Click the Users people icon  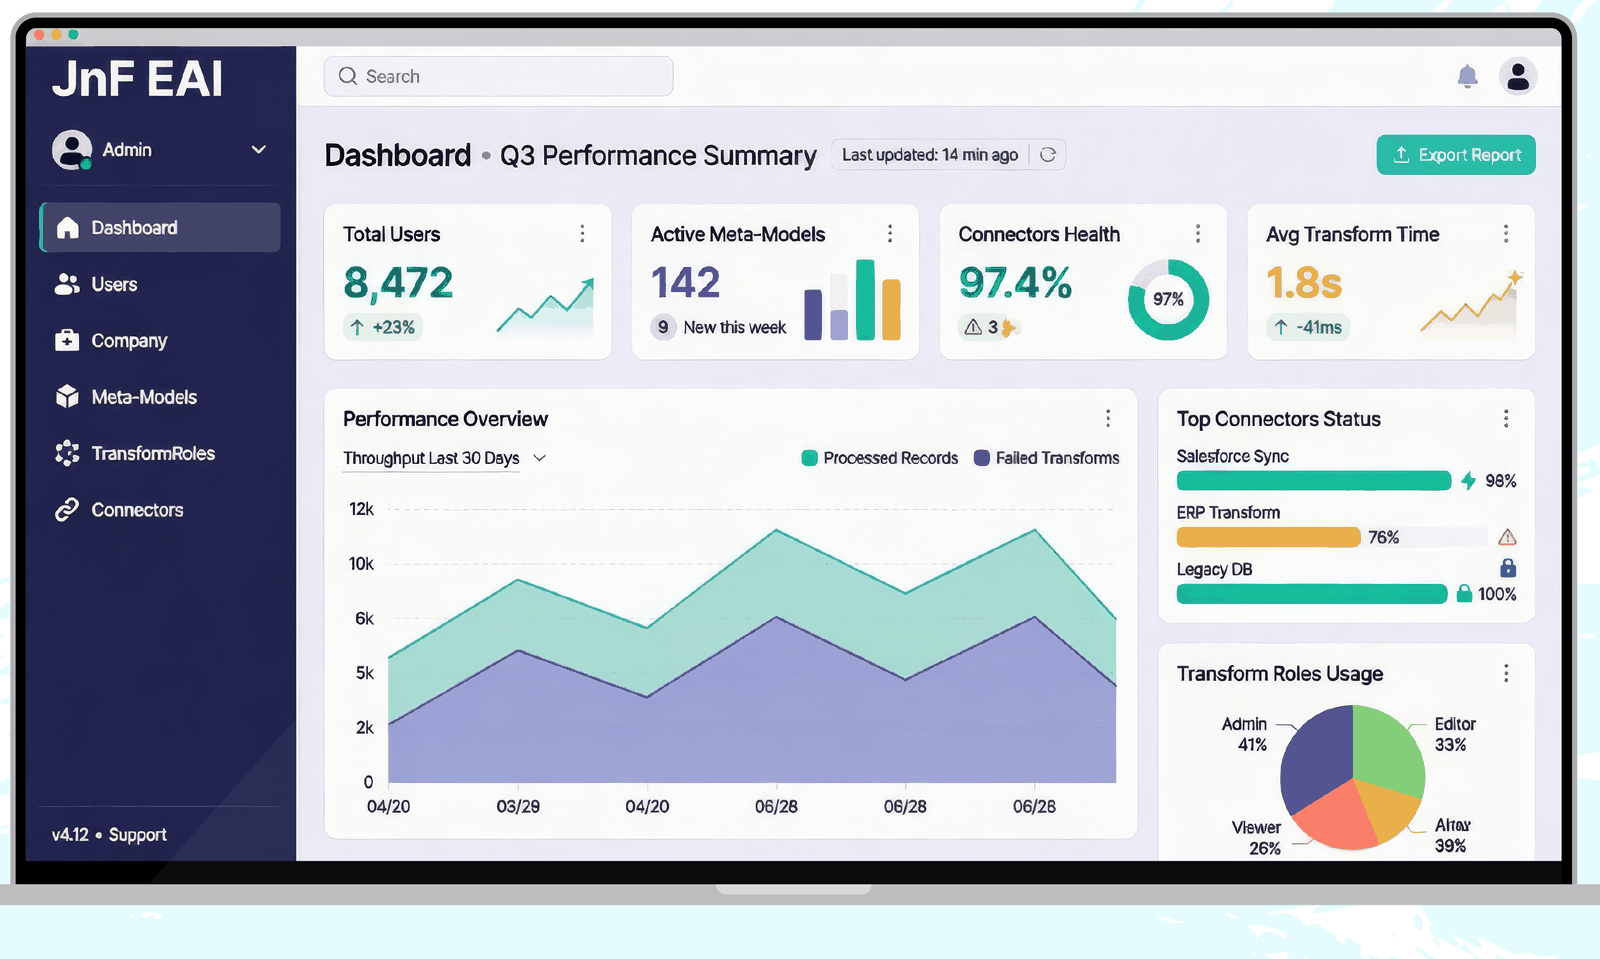(x=67, y=284)
